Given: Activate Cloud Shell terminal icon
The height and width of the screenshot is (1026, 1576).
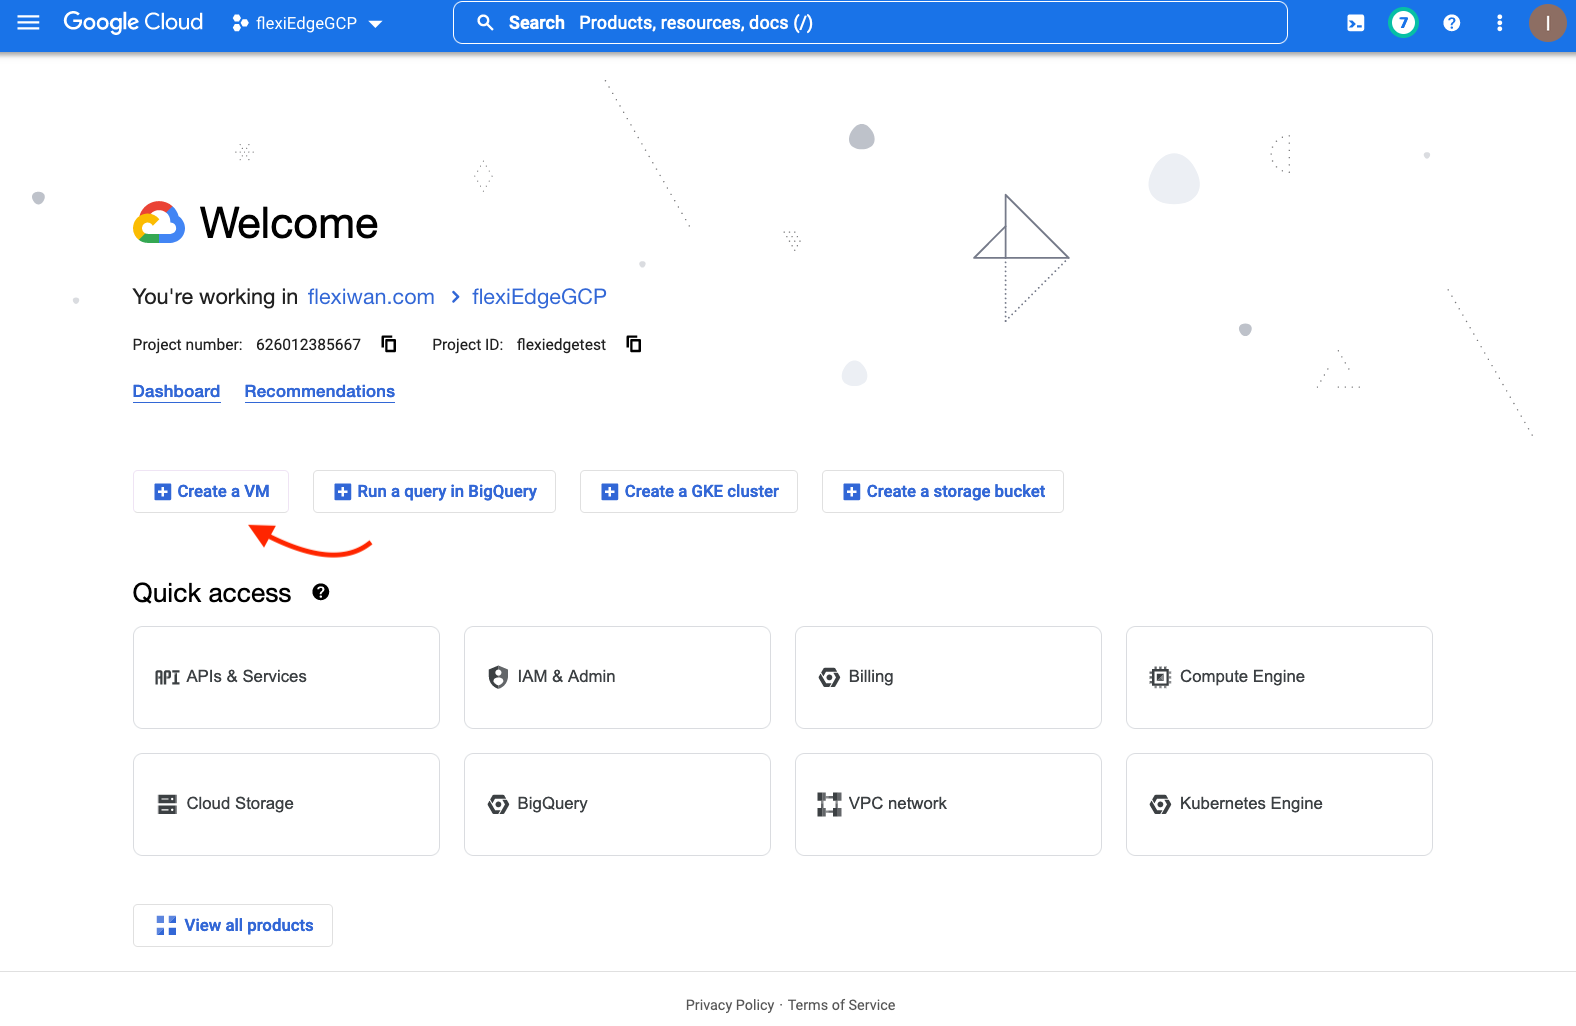Looking at the screenshot, I should [x=1355, y=23].
